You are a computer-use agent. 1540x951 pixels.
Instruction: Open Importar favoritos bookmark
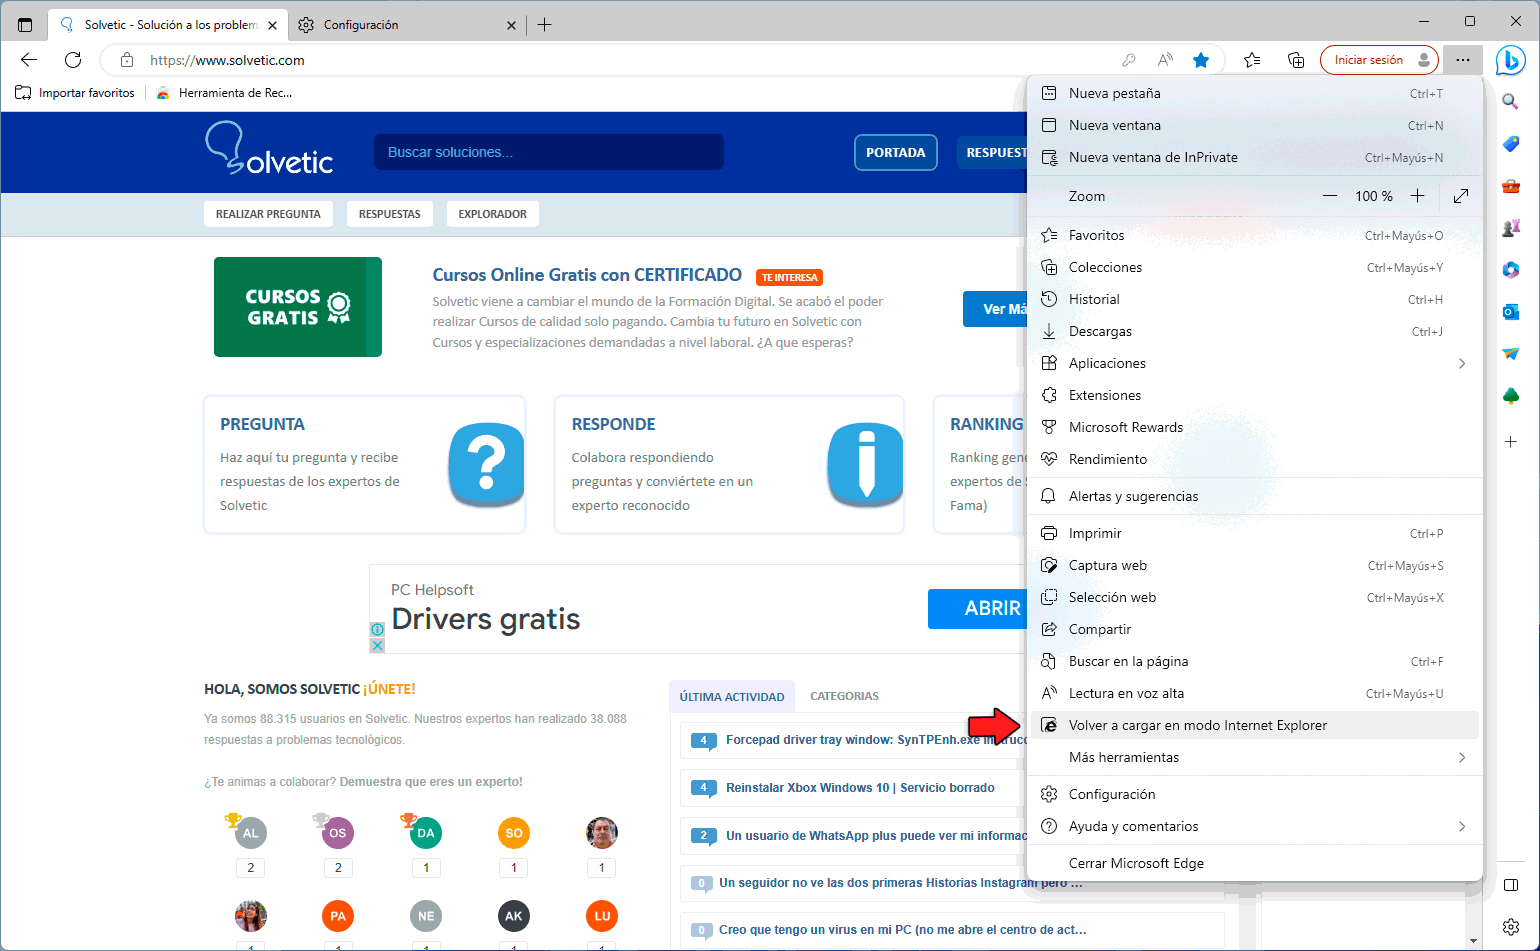tap(76, 93)
